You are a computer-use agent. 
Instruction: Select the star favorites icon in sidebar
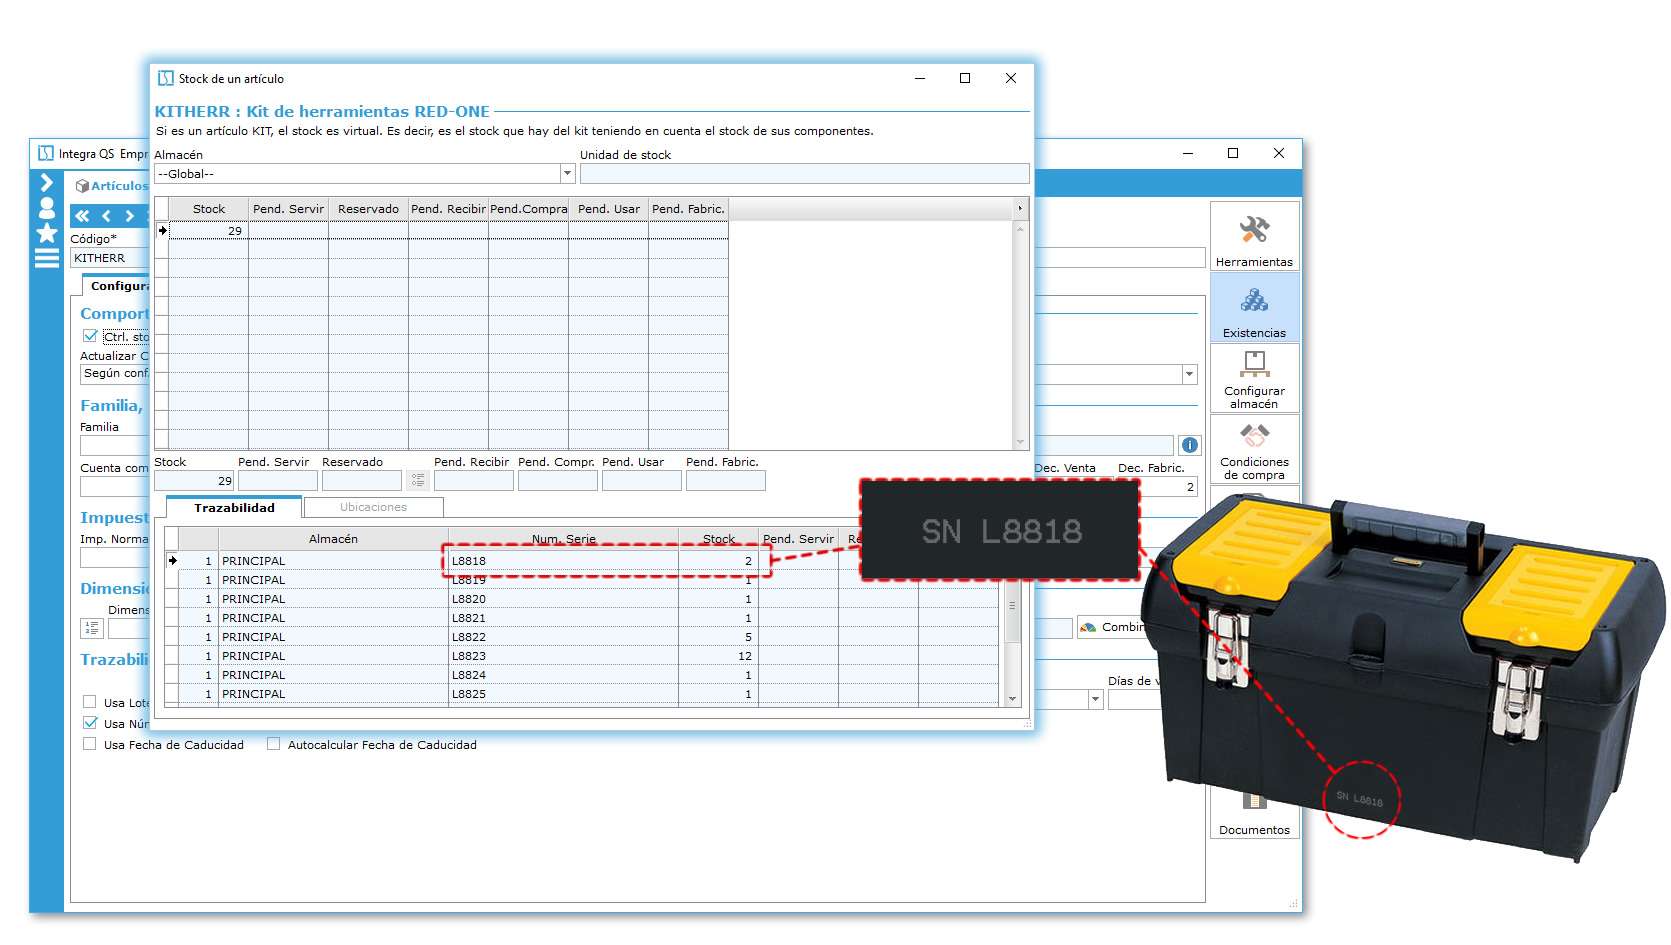pyautogui.click(x=45, y=231)
